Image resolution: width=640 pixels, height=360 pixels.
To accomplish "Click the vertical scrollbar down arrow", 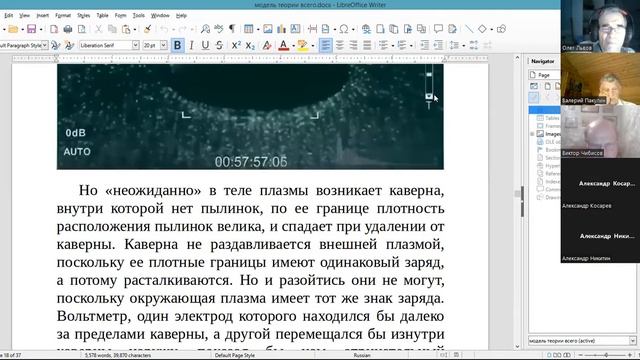I will 518,347.
